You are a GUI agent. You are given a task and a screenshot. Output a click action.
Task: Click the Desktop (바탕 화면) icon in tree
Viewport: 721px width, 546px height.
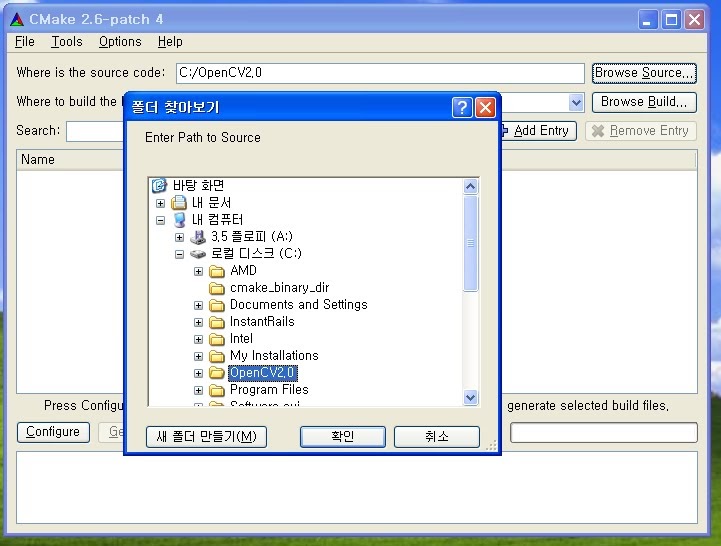pyautogui.click(x=159, y=185)
